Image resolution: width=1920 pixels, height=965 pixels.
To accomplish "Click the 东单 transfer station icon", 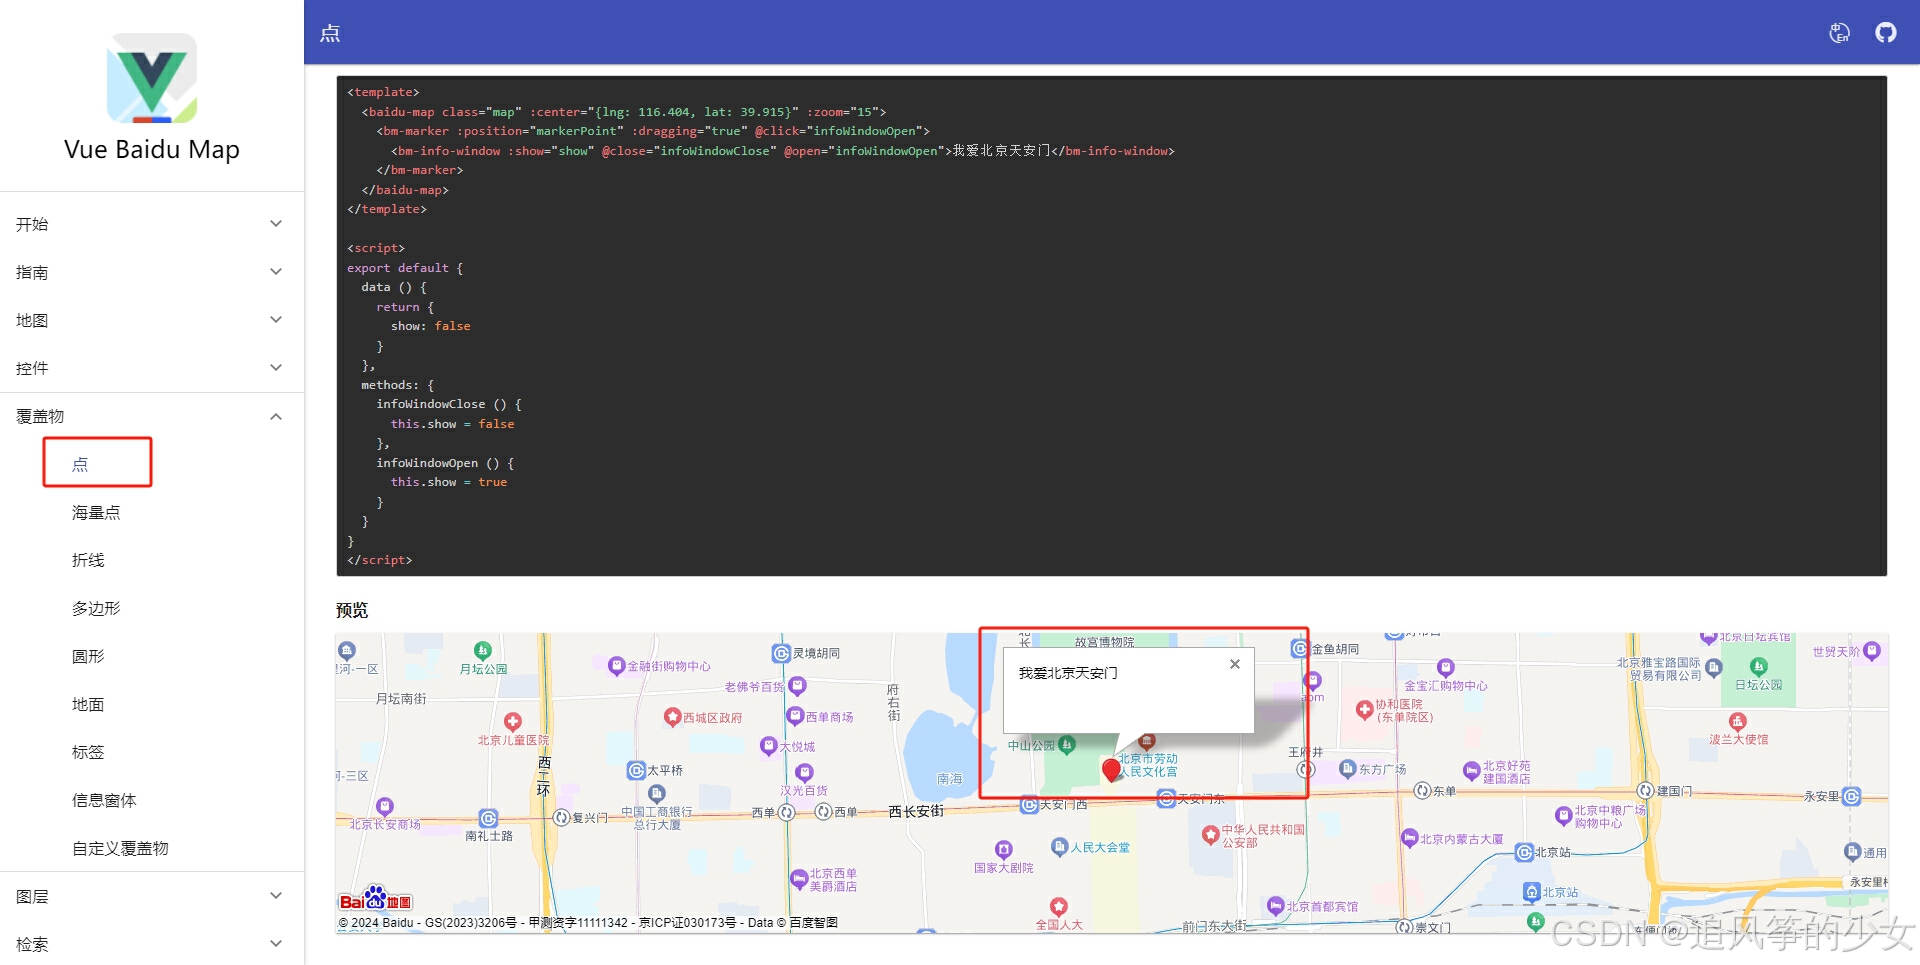I will click(1423, 790).
